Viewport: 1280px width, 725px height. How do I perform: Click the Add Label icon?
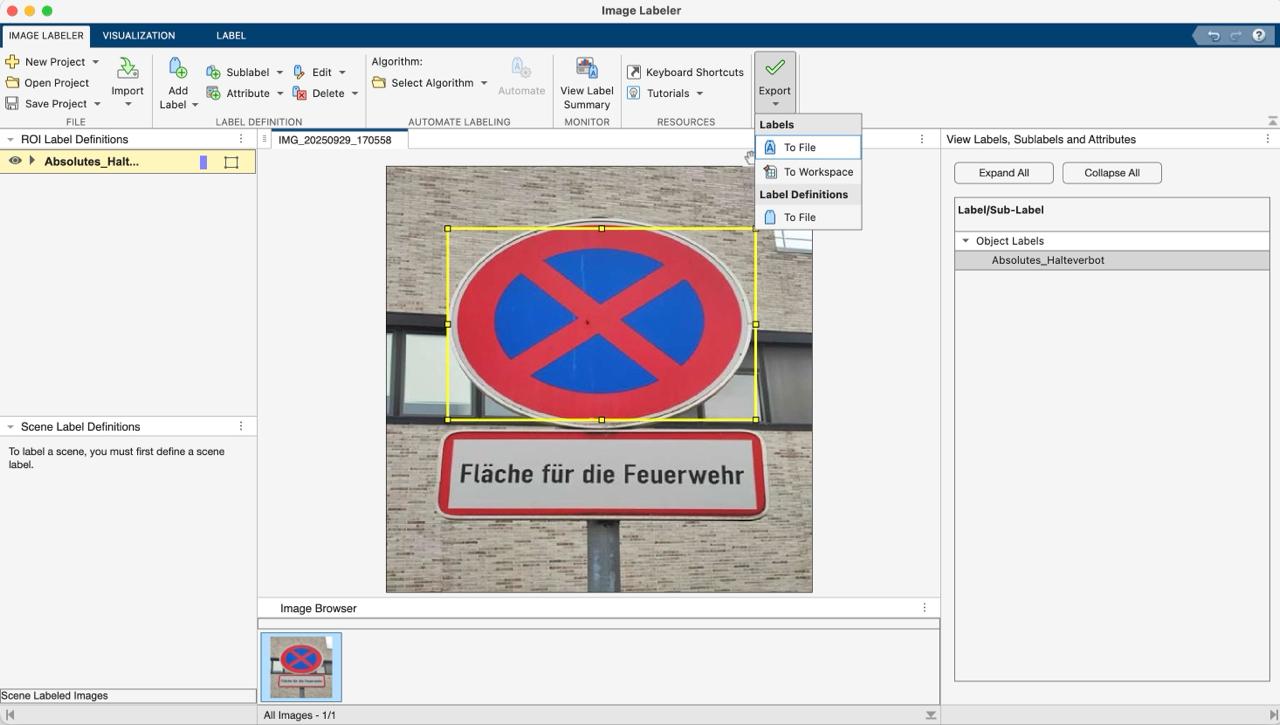(178, 70)
